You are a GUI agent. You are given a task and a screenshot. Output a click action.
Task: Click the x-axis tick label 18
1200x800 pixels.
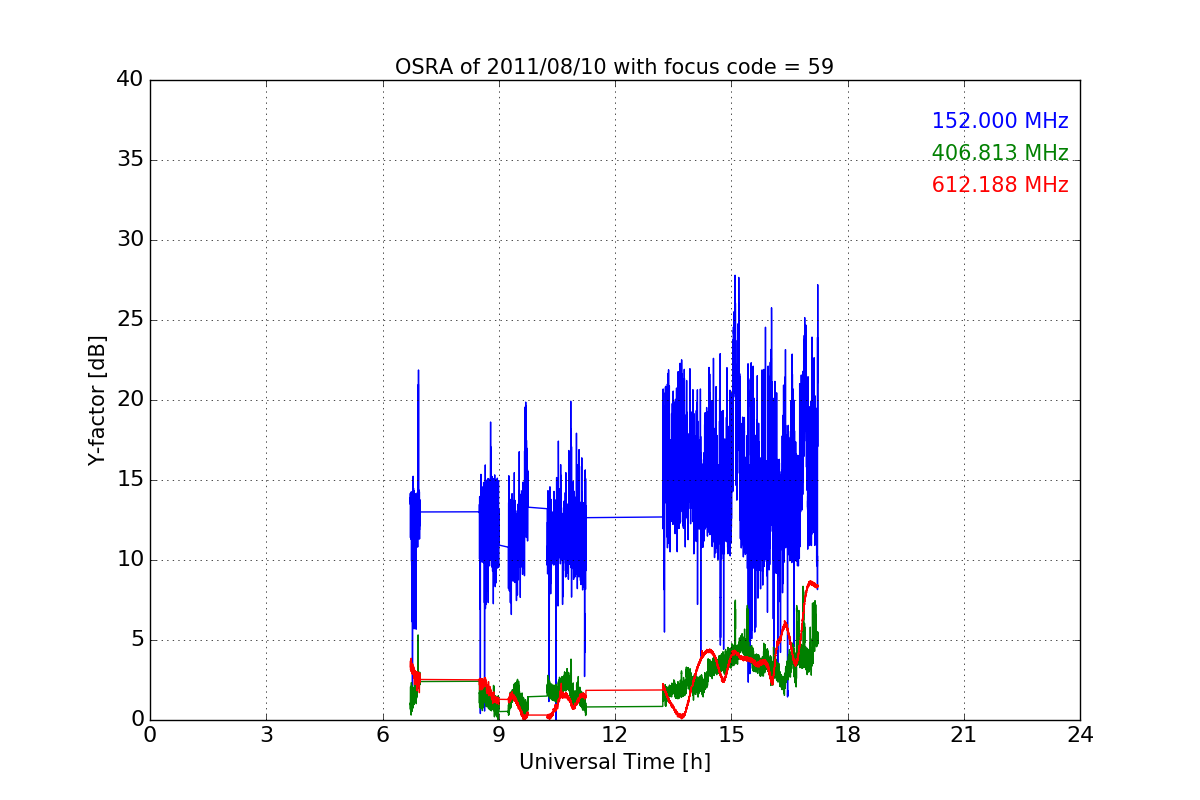[848, 735]
